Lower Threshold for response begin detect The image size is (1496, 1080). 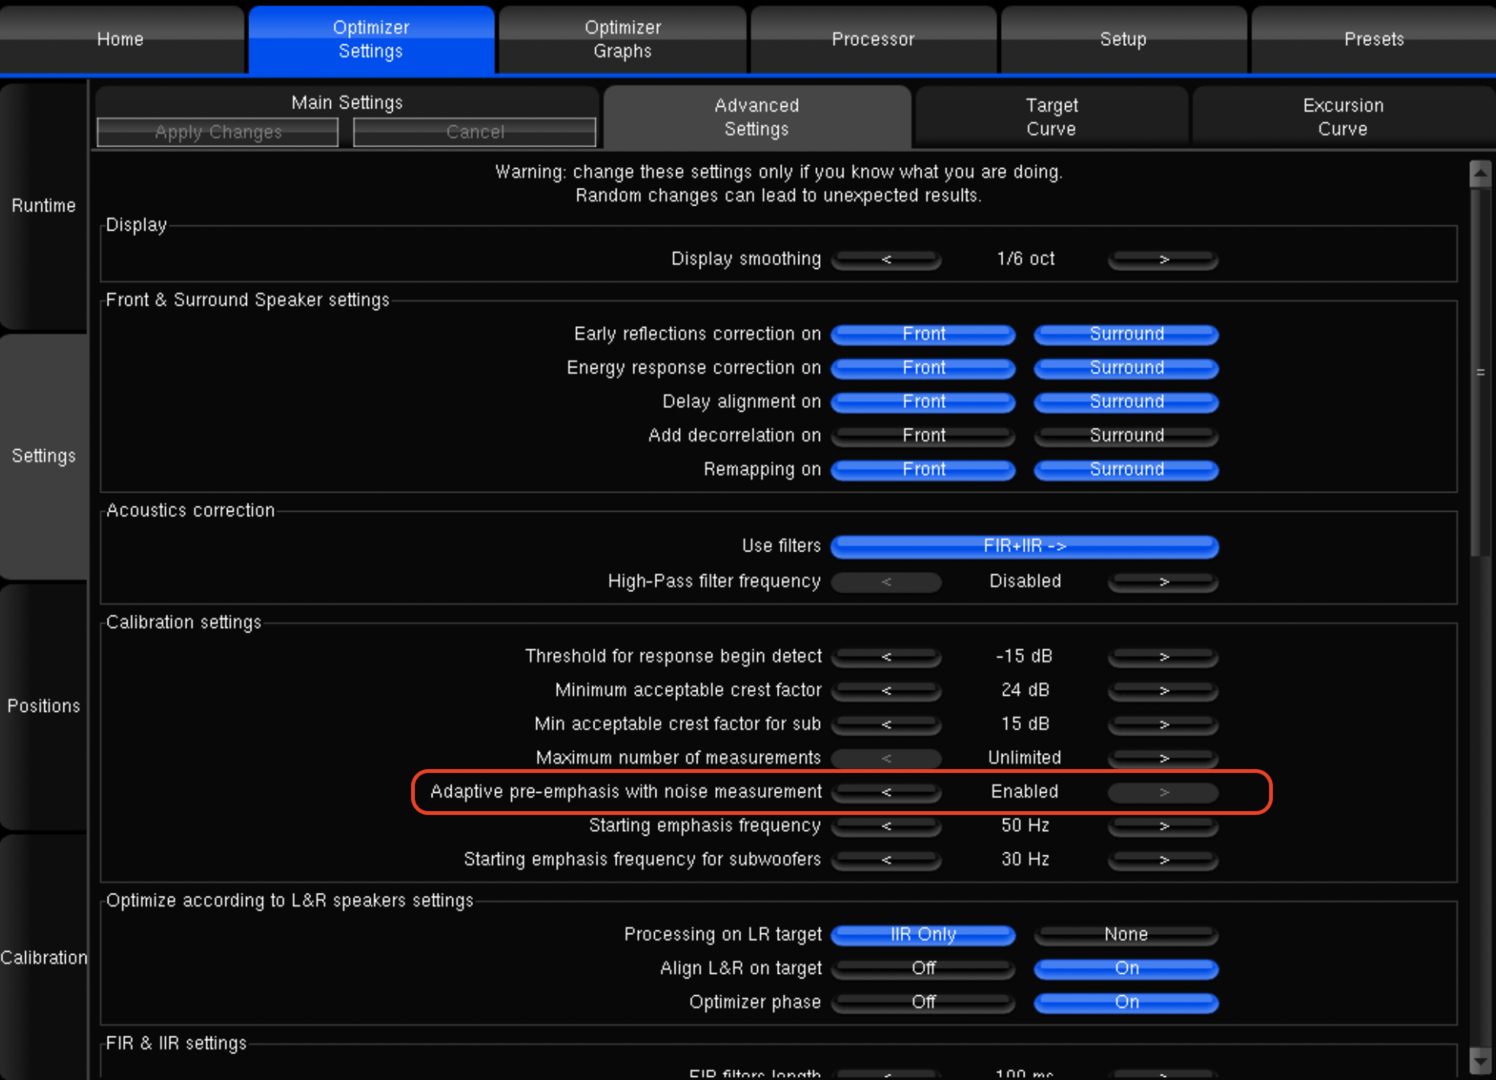[886, 657]
